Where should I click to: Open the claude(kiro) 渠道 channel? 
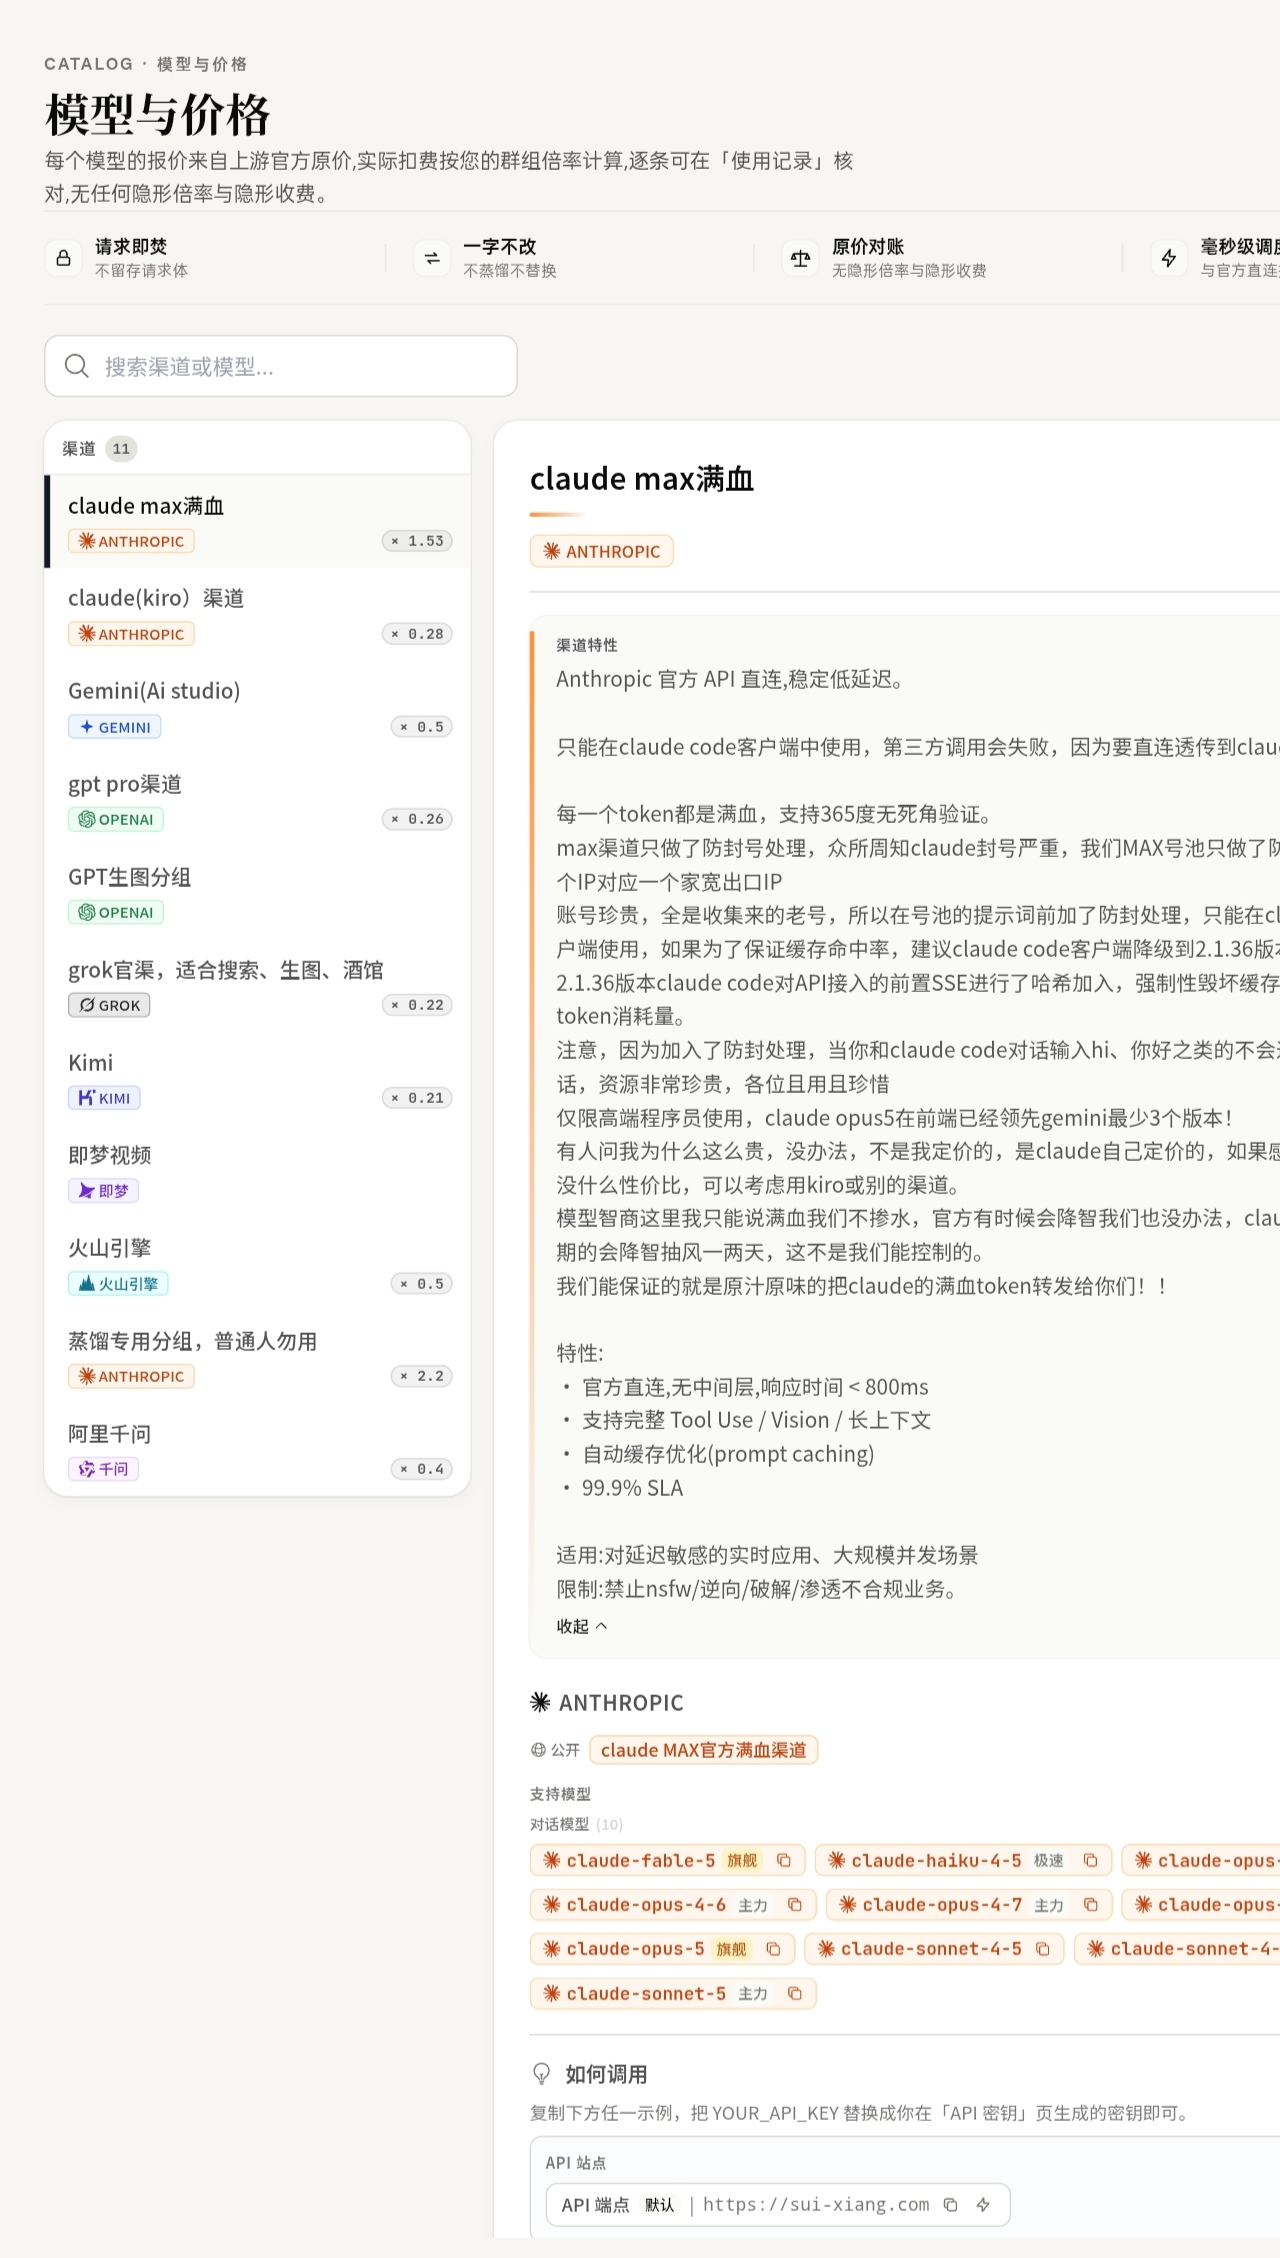257,615
